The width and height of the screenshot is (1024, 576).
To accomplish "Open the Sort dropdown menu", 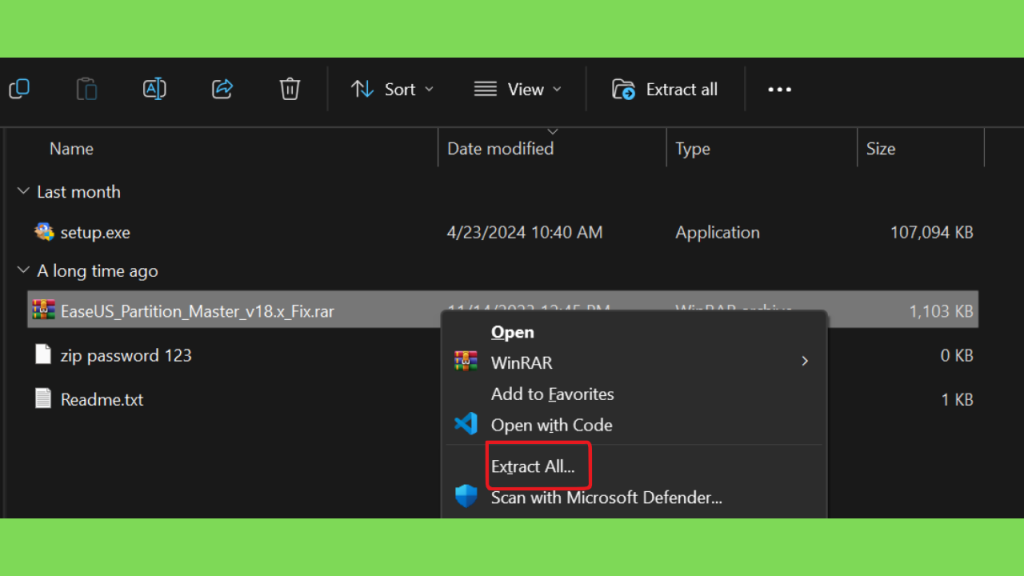I will [392, 89].
